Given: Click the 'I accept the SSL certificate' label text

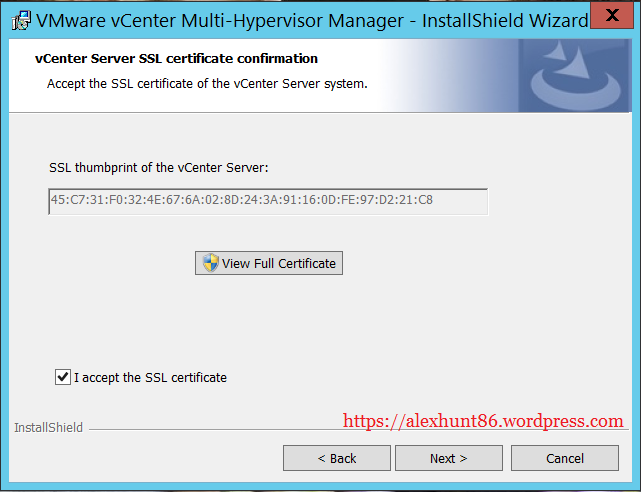Looking at the screenshot, I should click(x=150, y=378).
